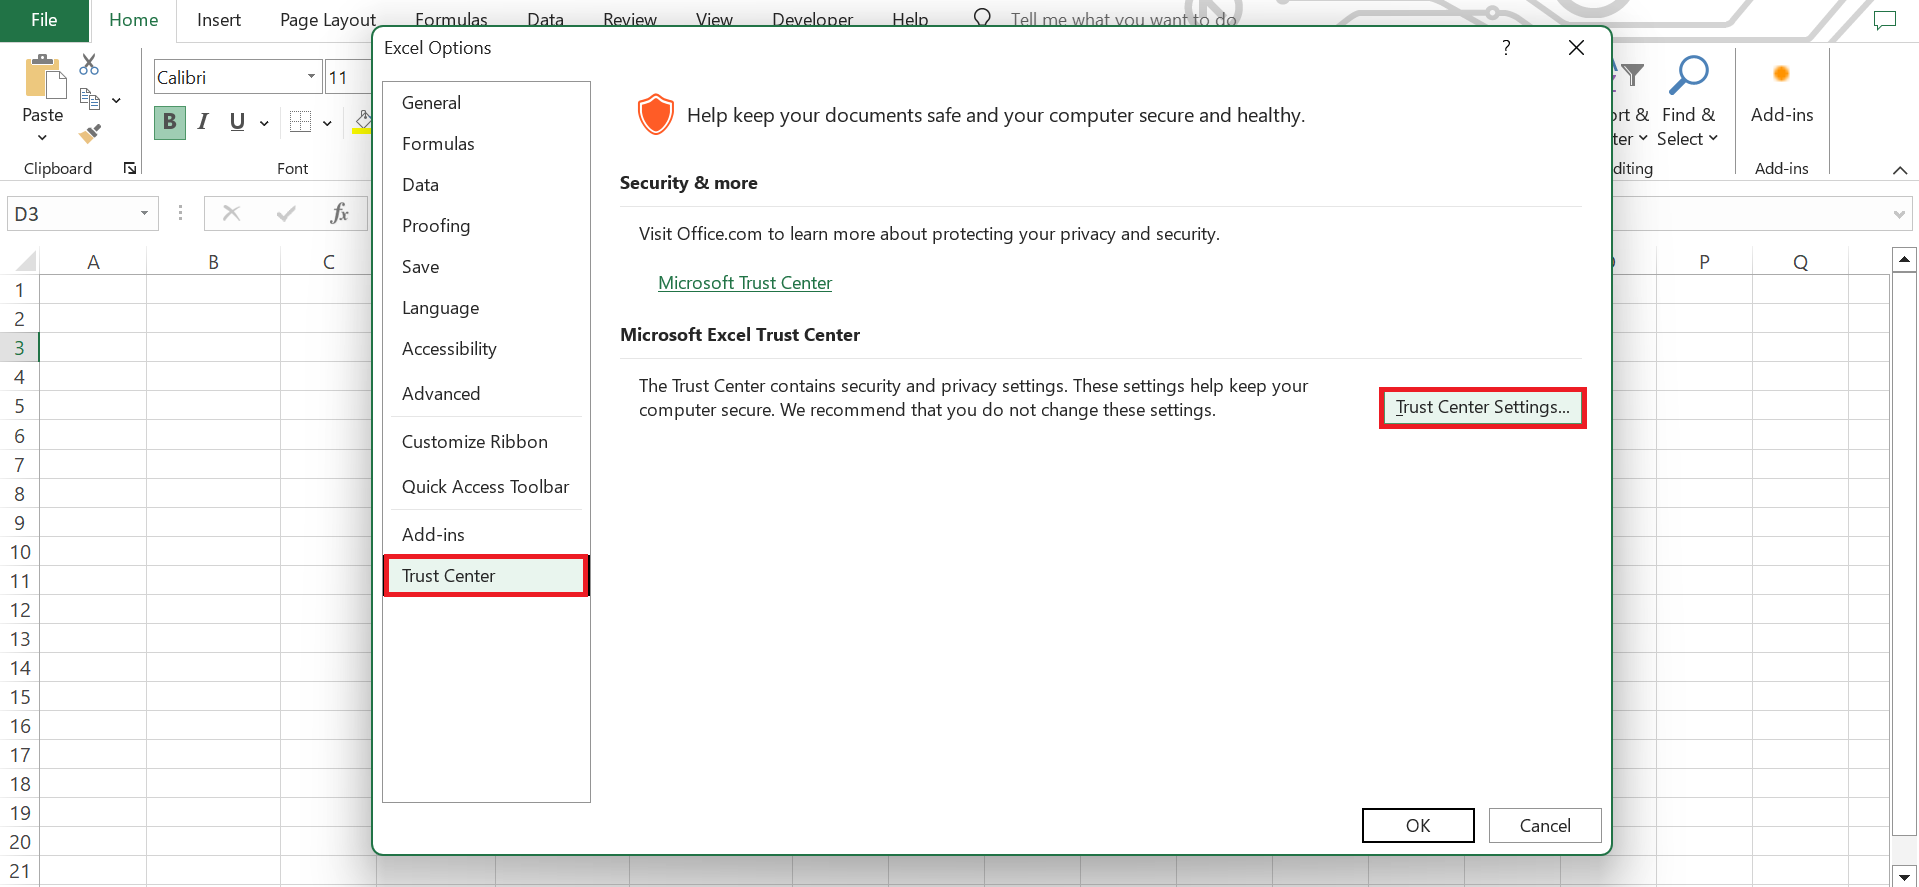Click the Format Painter brush icon
The image size is (1919, 887).
pos(90,133)
